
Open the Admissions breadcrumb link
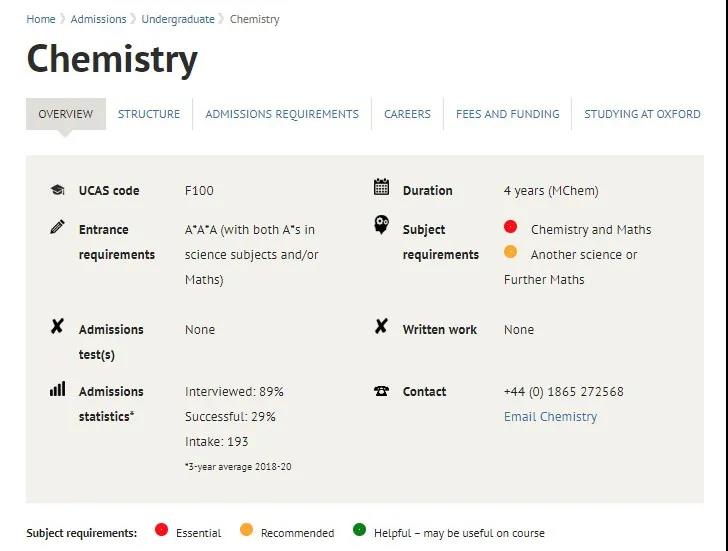pos(98,19)
